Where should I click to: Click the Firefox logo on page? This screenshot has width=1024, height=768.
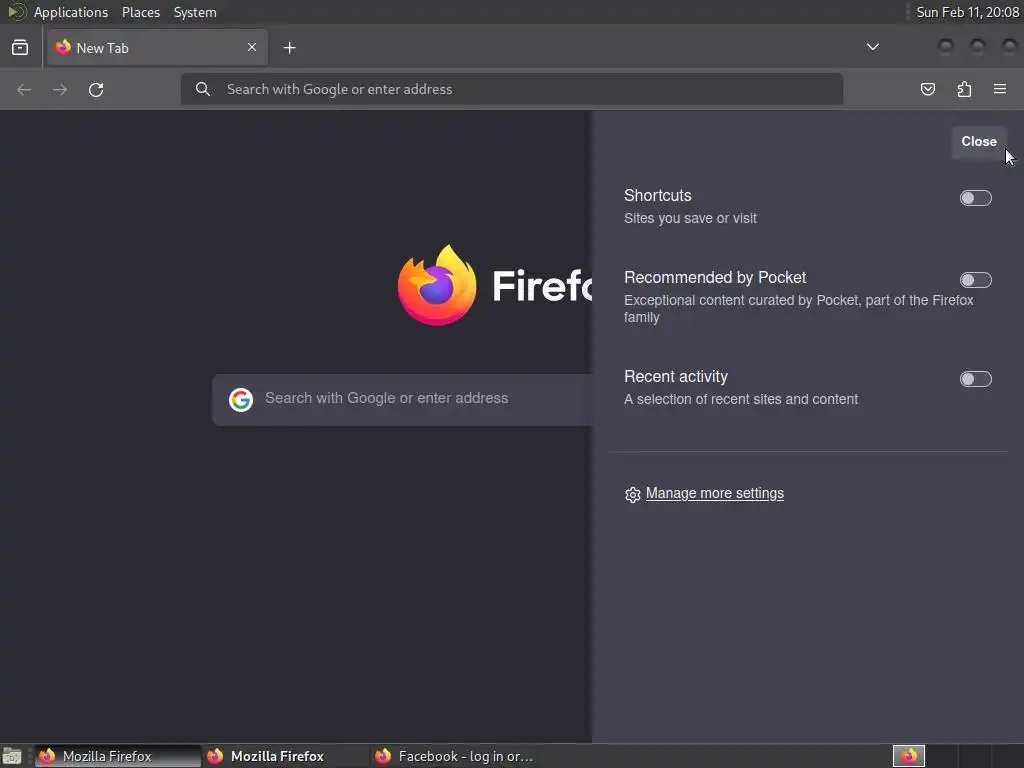tap(437, 285)
